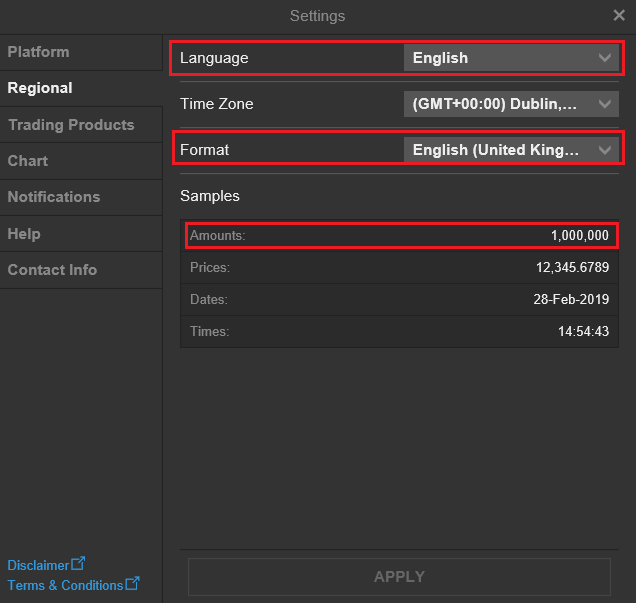This screenshot has height=603, width=636.
Task: Click the APPLY button
Action: [399, 577]
